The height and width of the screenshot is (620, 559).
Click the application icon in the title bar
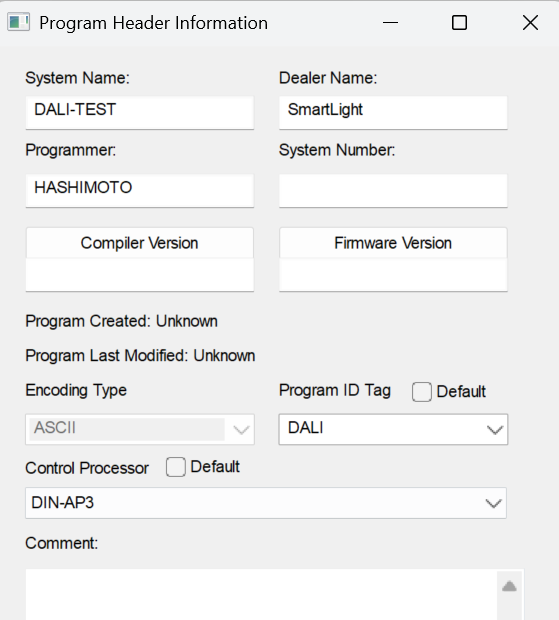tap(18, 23)
